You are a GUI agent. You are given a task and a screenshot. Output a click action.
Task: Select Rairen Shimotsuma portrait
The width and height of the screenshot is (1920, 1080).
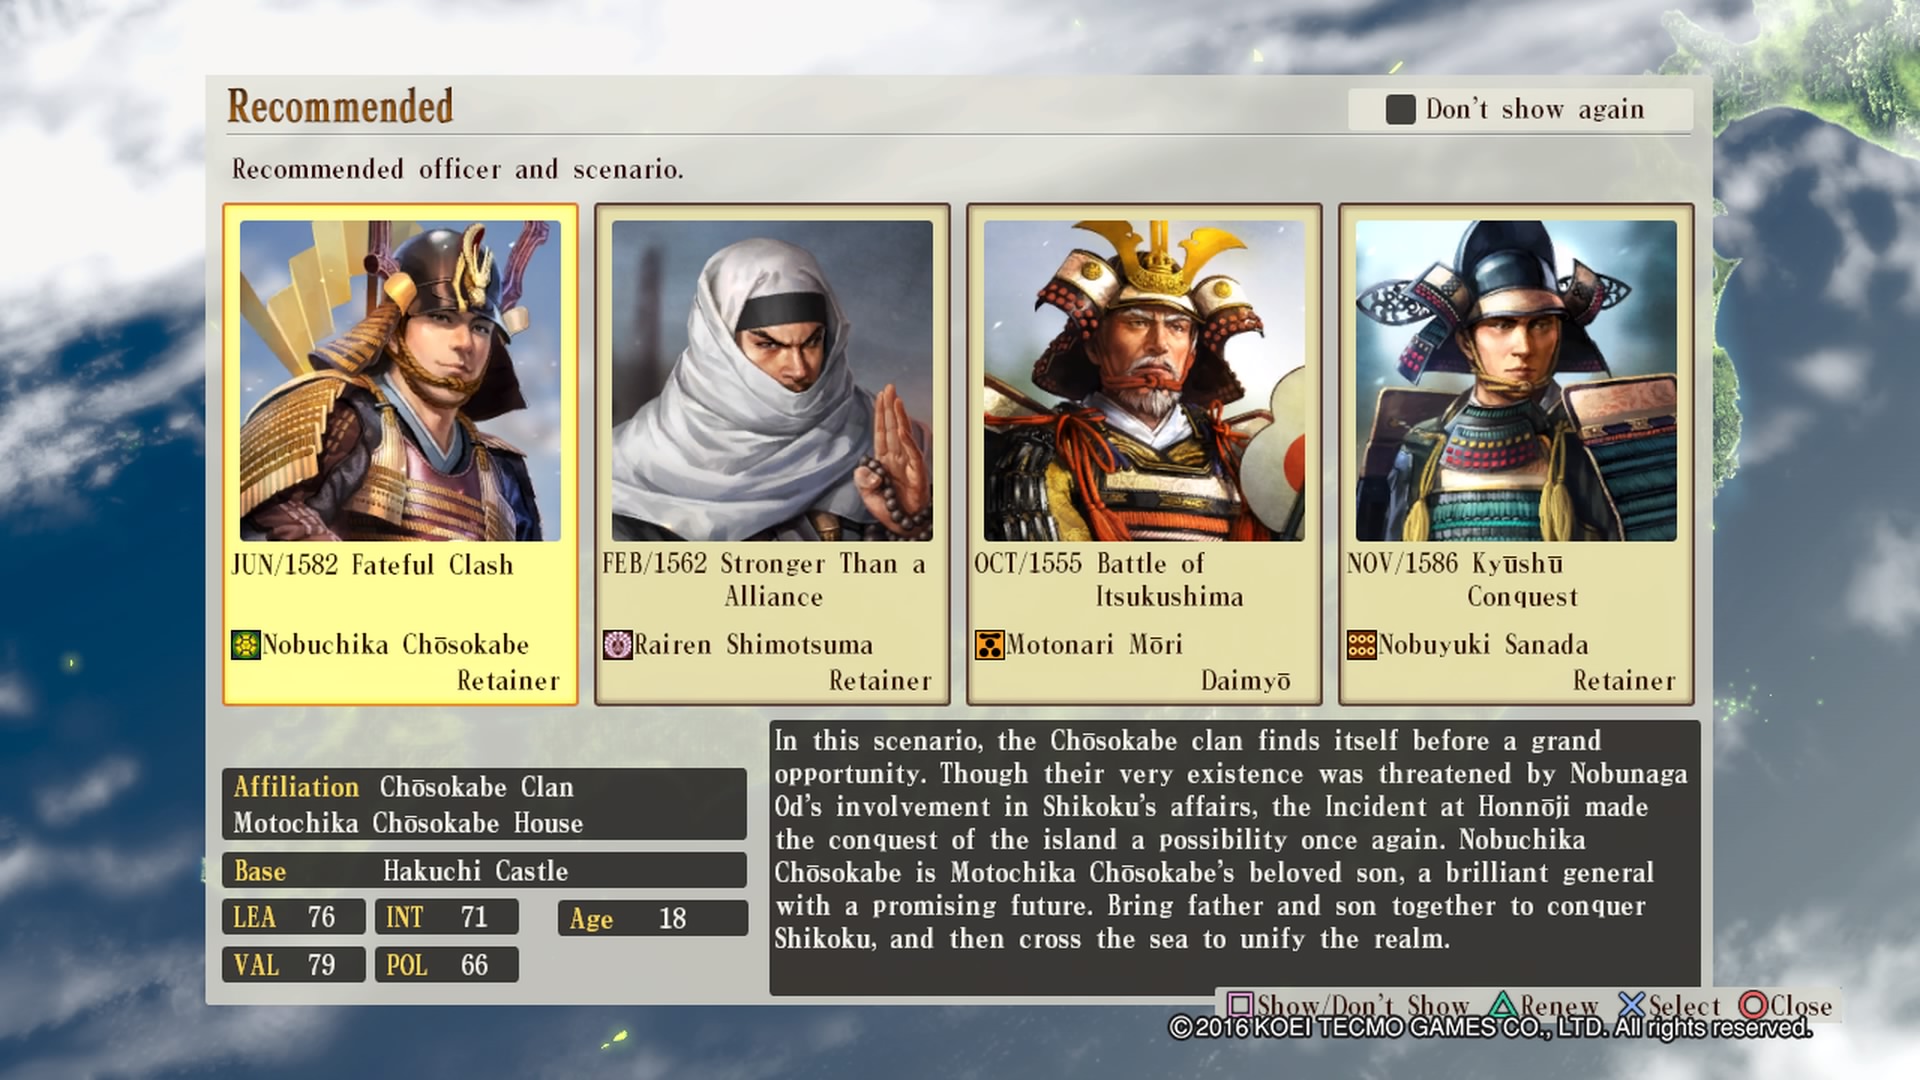[772, 381]
